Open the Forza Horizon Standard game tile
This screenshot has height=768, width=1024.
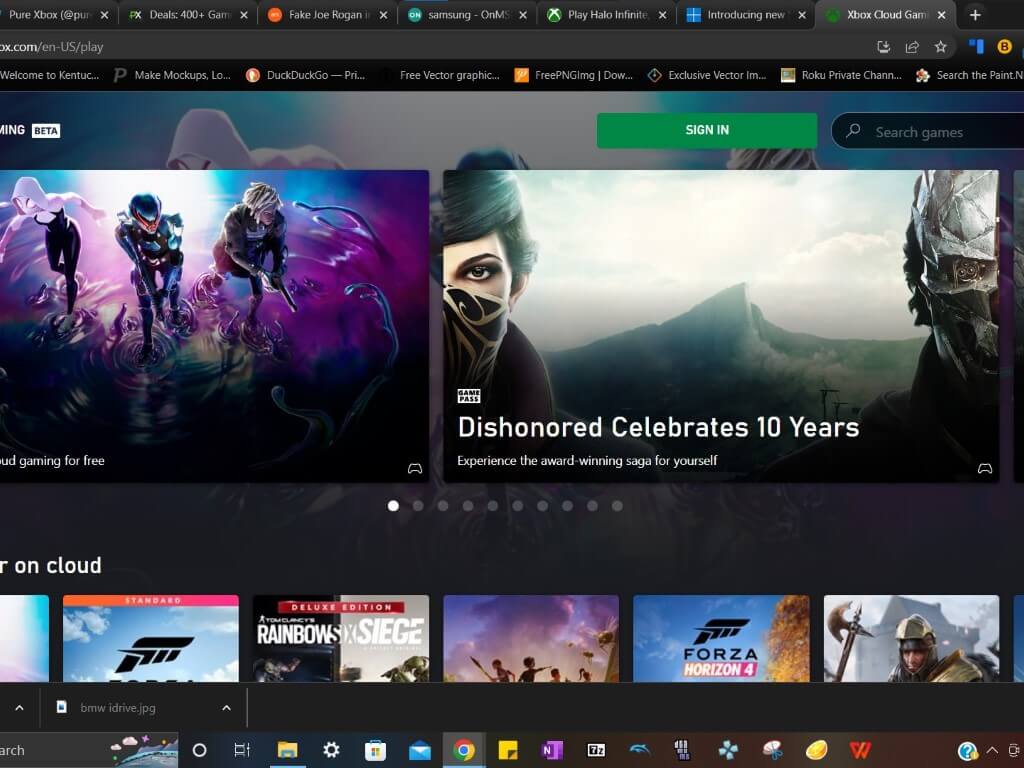[151, 638]
